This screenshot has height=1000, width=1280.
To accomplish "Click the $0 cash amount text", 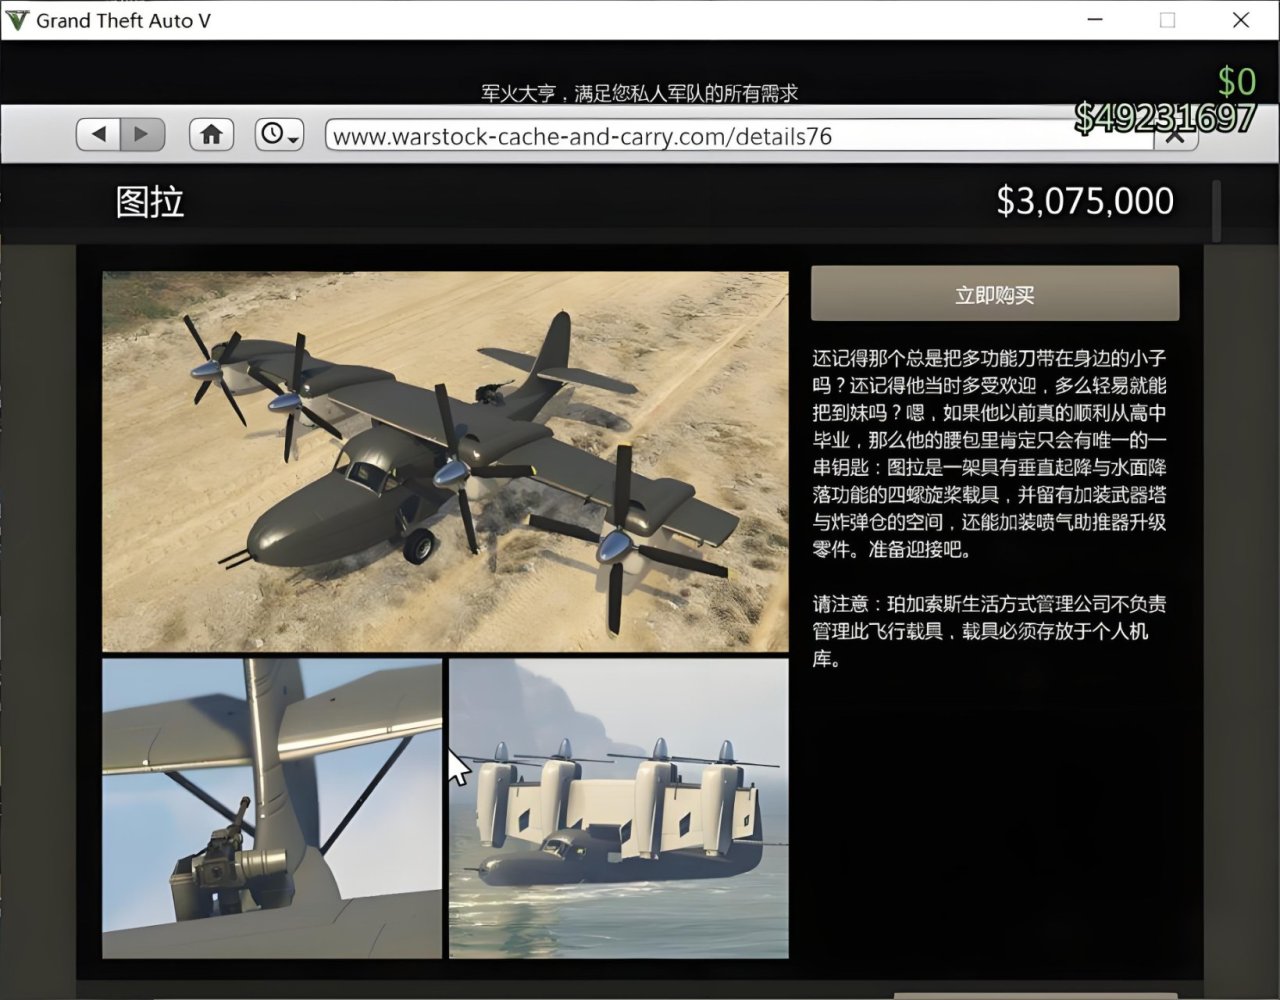I will (1237, 80).
